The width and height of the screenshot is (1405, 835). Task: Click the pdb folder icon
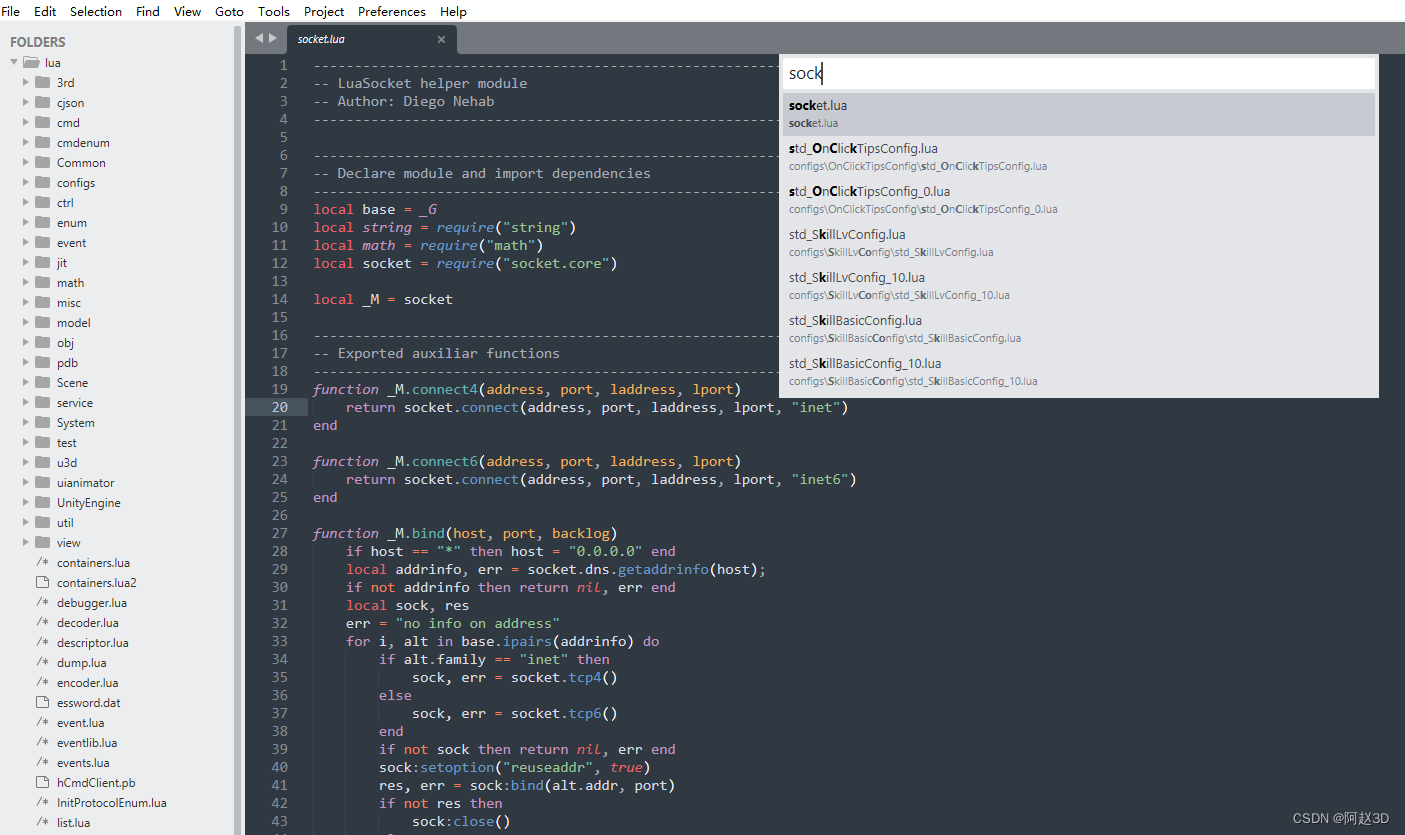tap(42, 362)
